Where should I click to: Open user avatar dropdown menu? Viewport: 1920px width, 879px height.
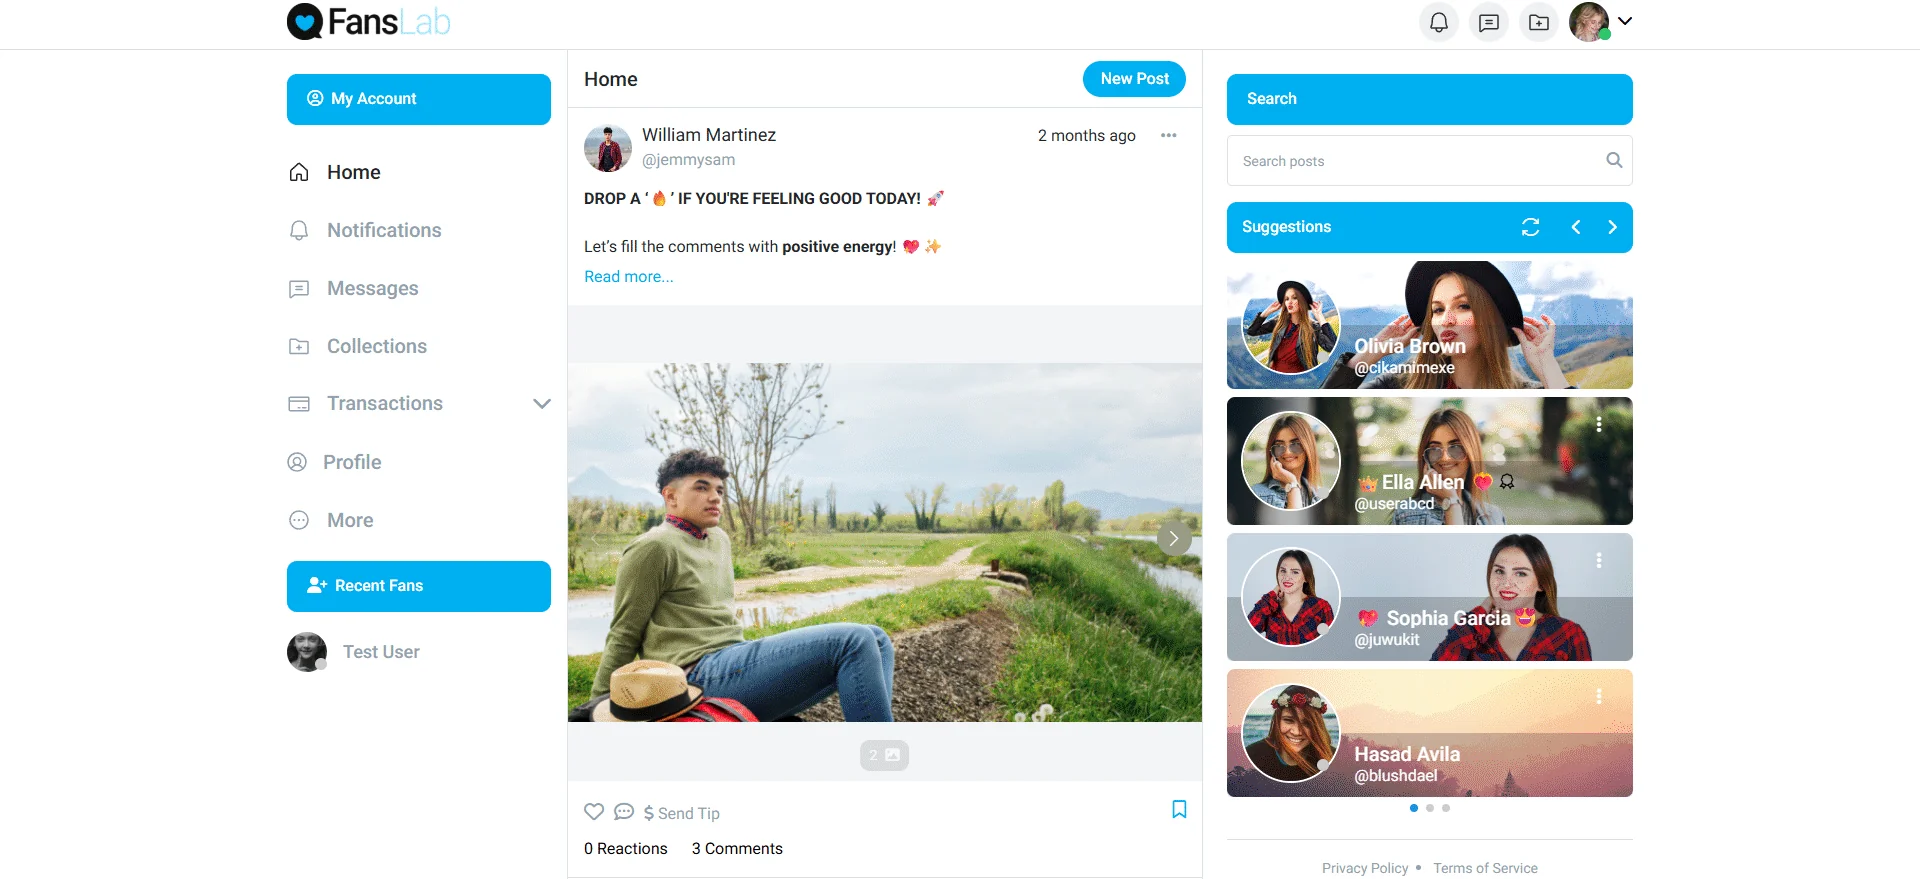coord(1600,22)
